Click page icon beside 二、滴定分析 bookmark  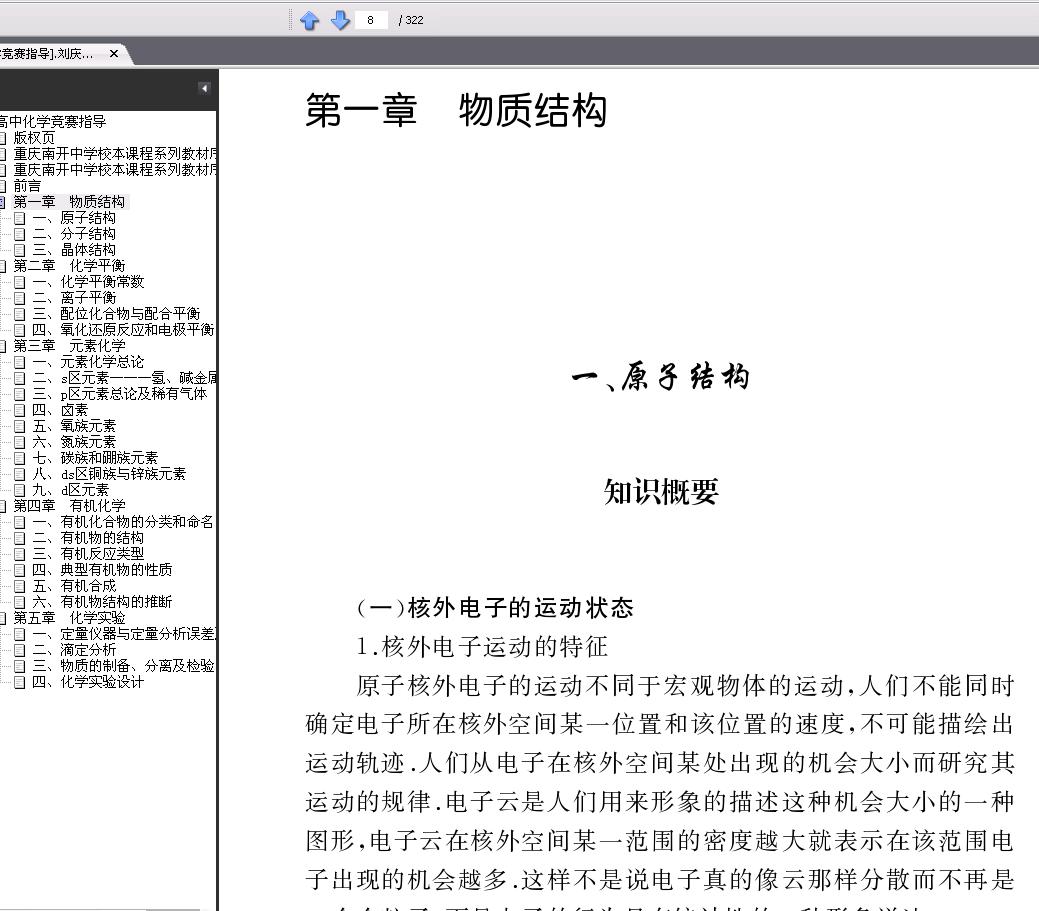coord(20,650)
